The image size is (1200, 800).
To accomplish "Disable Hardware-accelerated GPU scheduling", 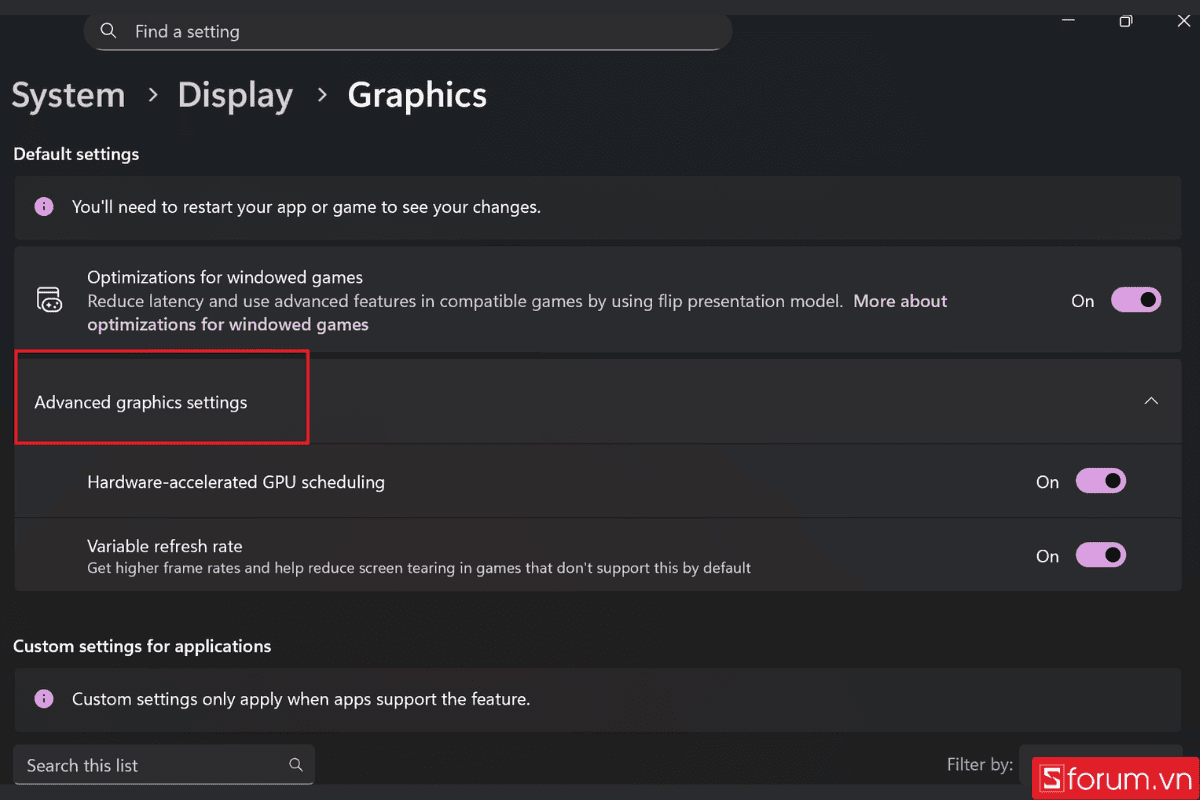I will tap(1100, 481).
